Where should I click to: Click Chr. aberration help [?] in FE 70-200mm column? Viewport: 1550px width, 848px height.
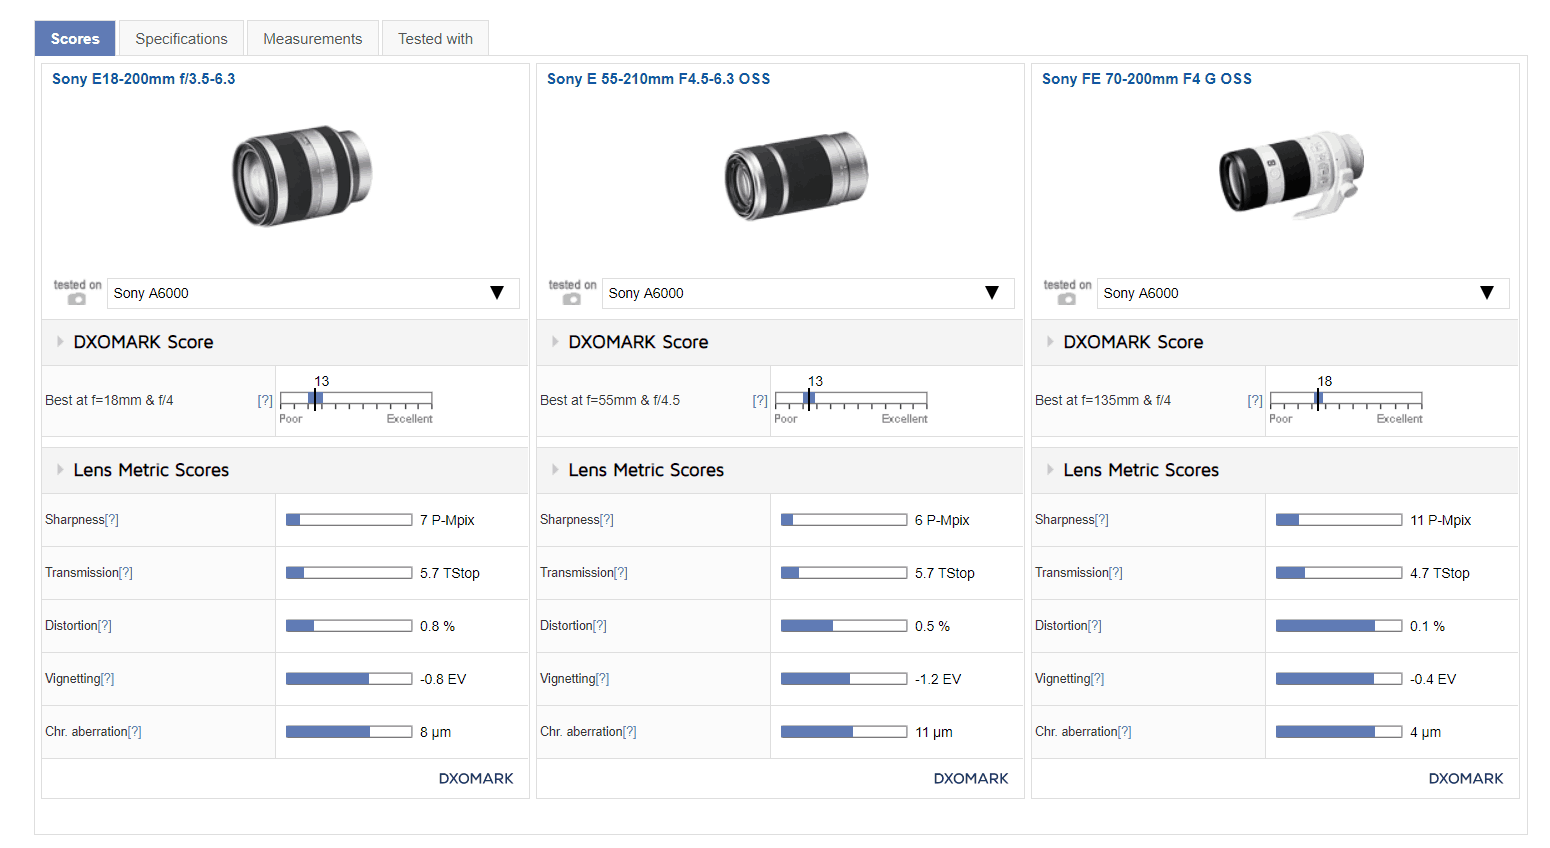click(x=1125, y=732)
